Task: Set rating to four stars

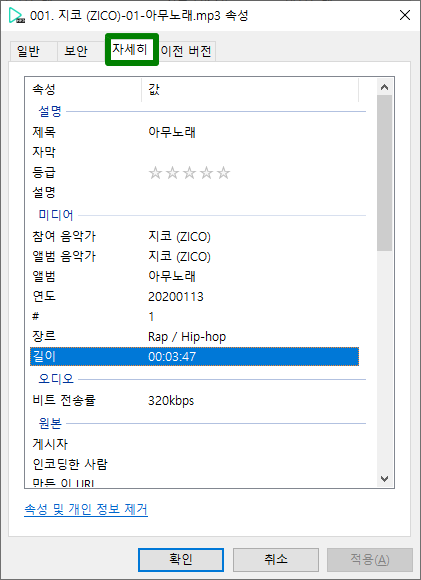Action: coord(206,173)
